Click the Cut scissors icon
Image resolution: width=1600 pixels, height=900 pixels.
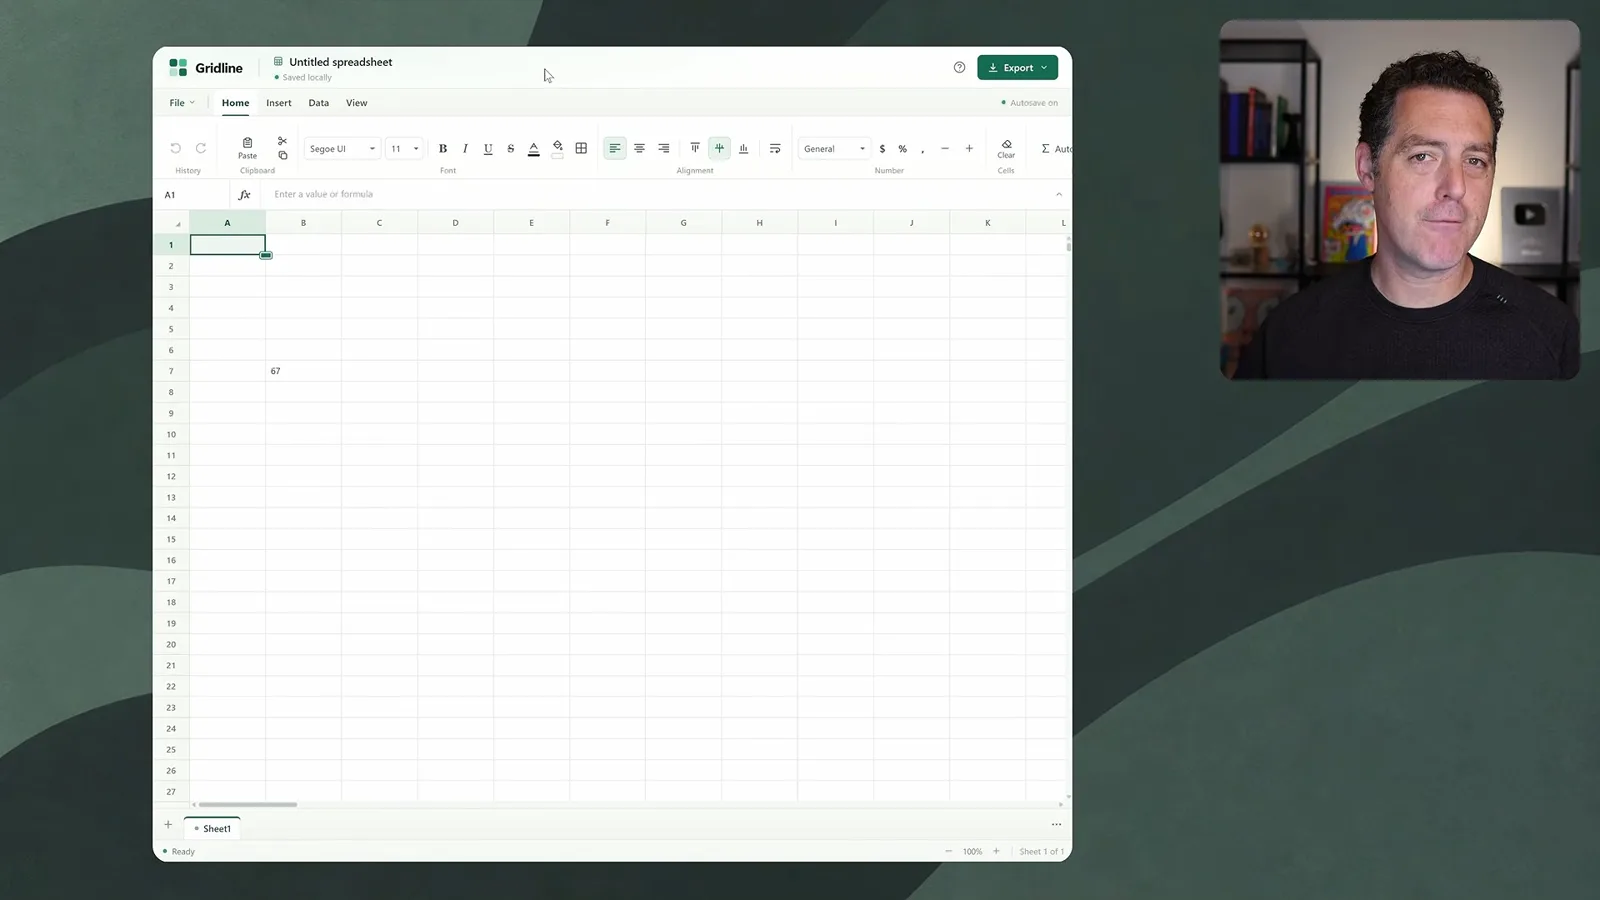coord(282,141)
